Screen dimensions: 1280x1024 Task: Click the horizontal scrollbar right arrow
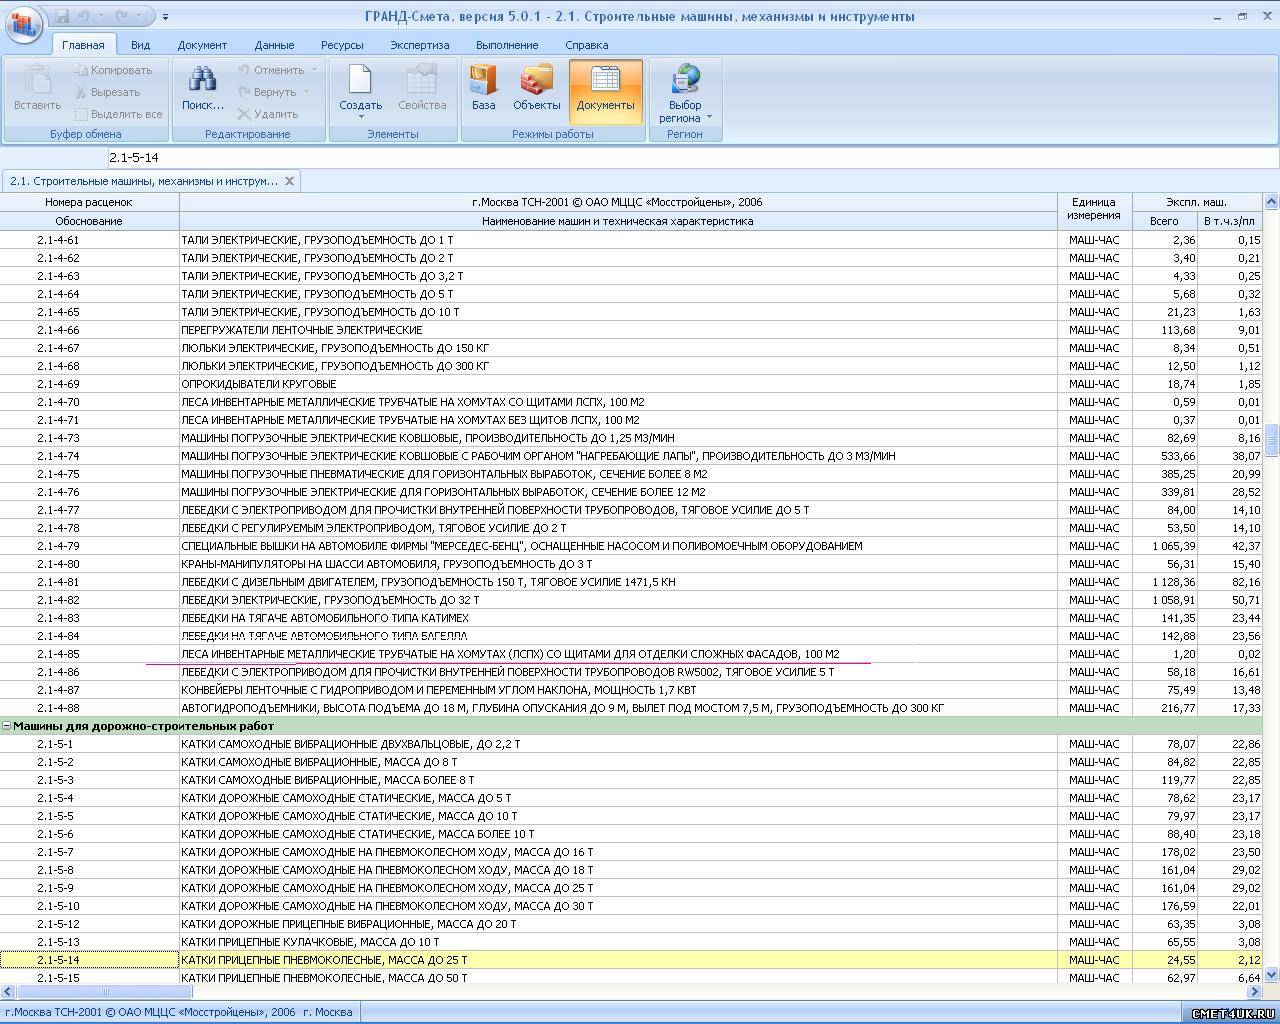pos(1255,992)
